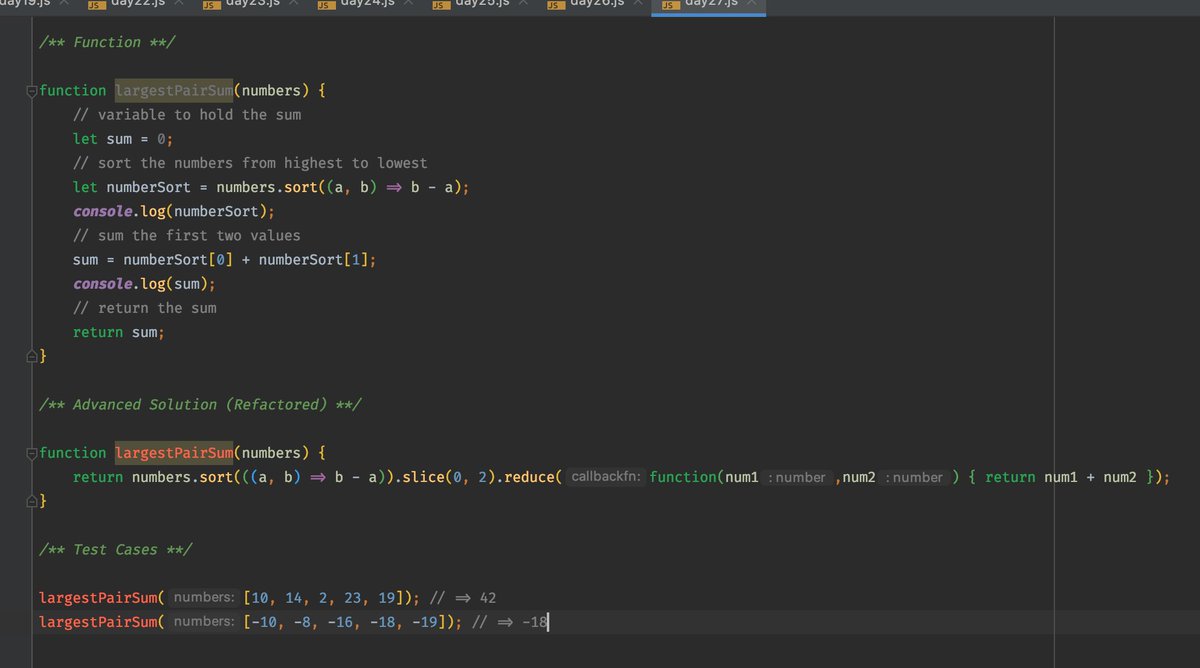Screen dimensions: 1200x668
Task: Click the array [10, 14, 2, 23, 19]
Action: click(x=324, y=598)
